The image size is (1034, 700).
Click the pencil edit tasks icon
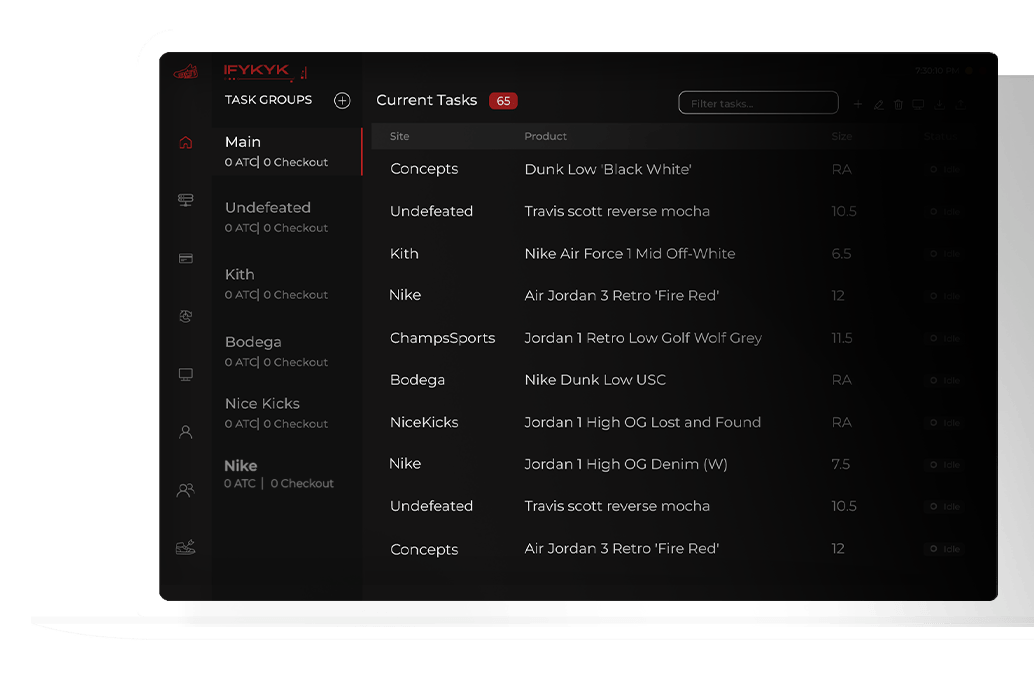pyautogui.click(x=878, y=104)
